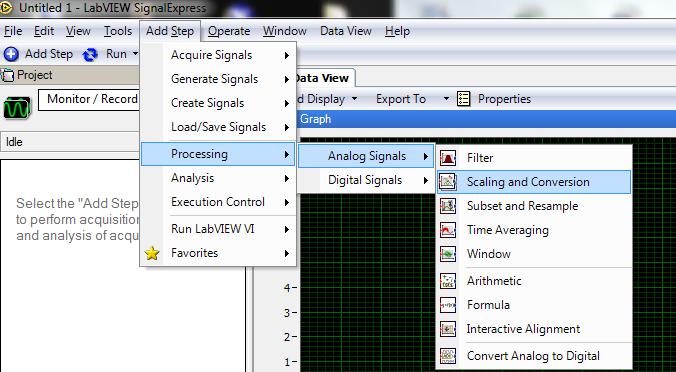Choose the Window processing step
This screenshot has width=676, height=372.
[534, 254]
